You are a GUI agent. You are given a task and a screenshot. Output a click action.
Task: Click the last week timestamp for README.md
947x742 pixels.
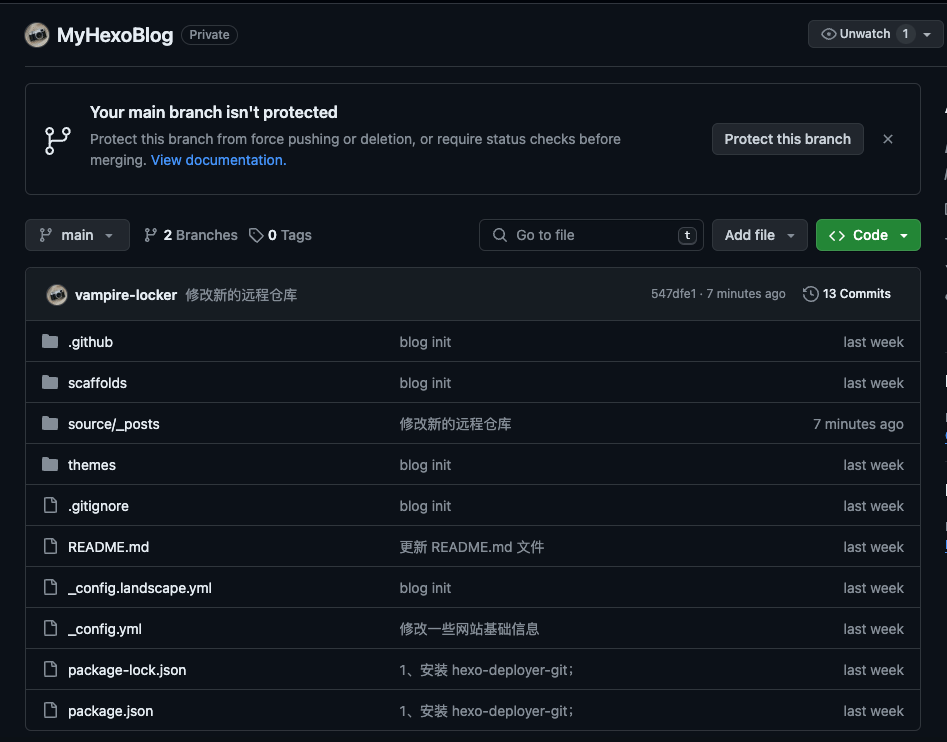point(873,547)
